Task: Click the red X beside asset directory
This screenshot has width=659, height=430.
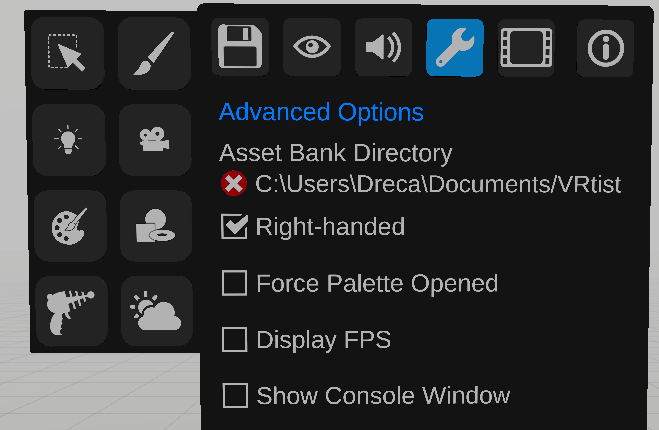Action: tap(234, 183)
